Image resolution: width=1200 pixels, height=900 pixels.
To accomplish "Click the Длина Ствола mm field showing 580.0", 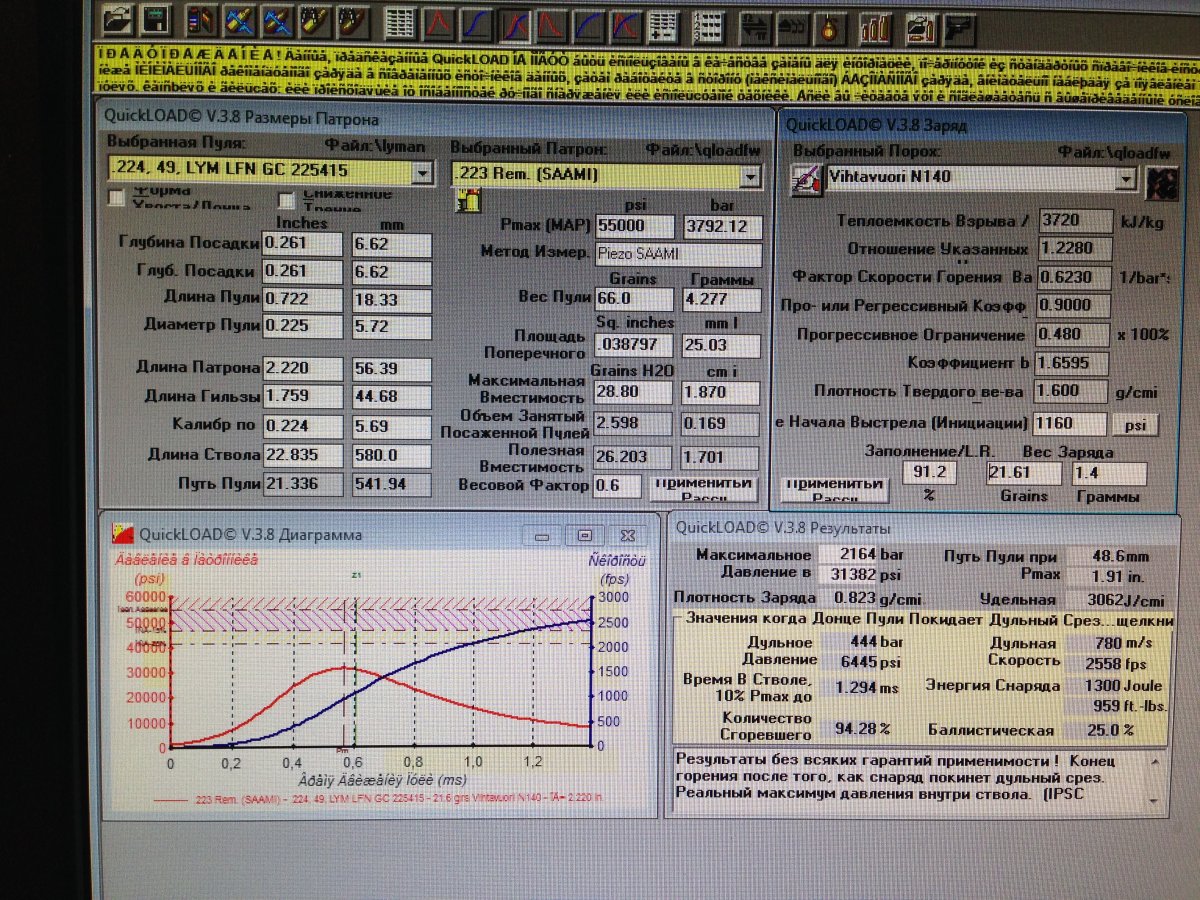I will tap(392, 457).
